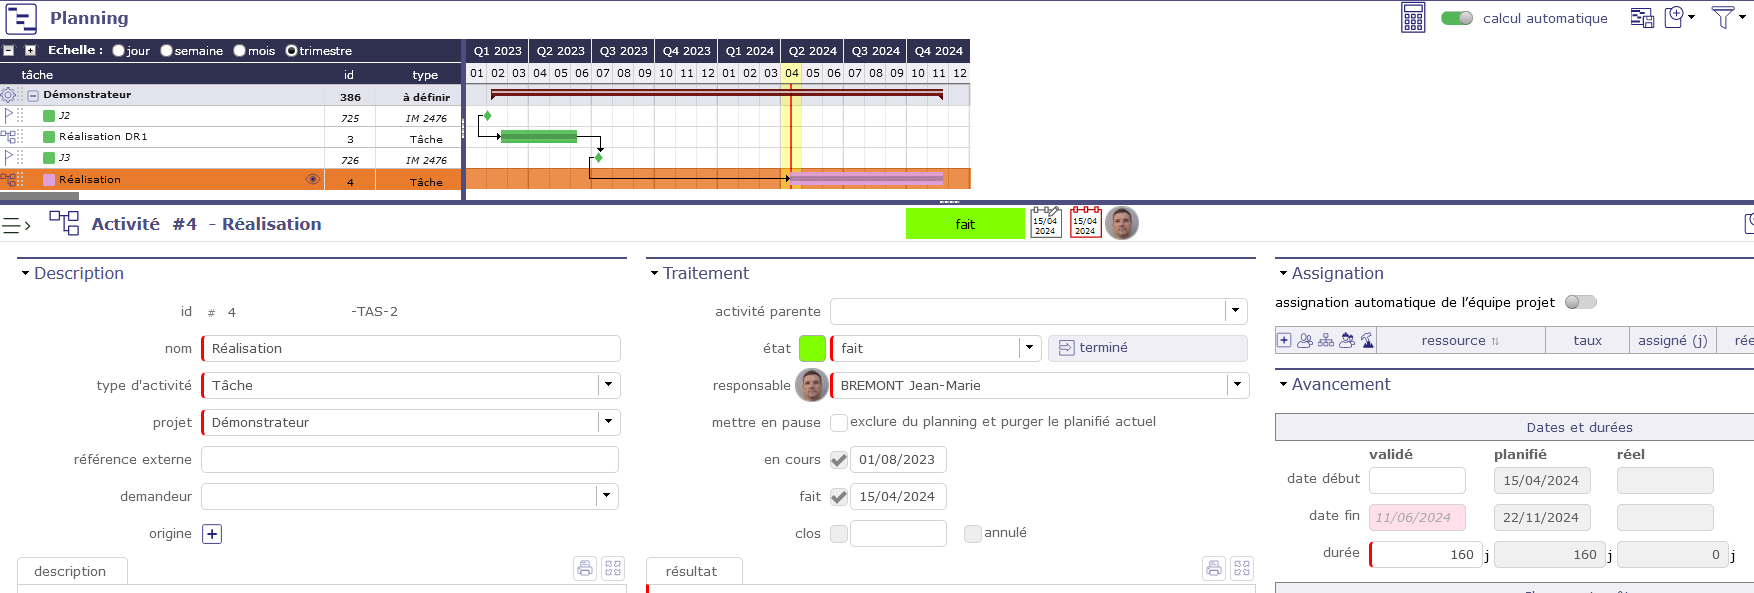Image resolution: width=1754 pixels, height=593 pixels.
Task: Sort by ressource column header
Action: pos(1460,341)
